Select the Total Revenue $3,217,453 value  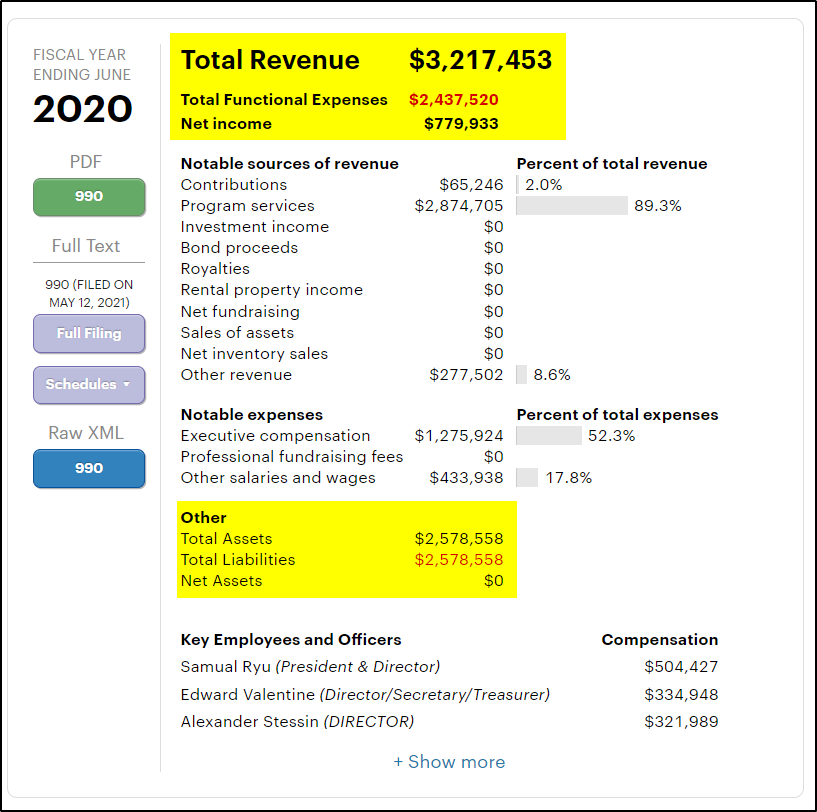[x=480, y=60]
